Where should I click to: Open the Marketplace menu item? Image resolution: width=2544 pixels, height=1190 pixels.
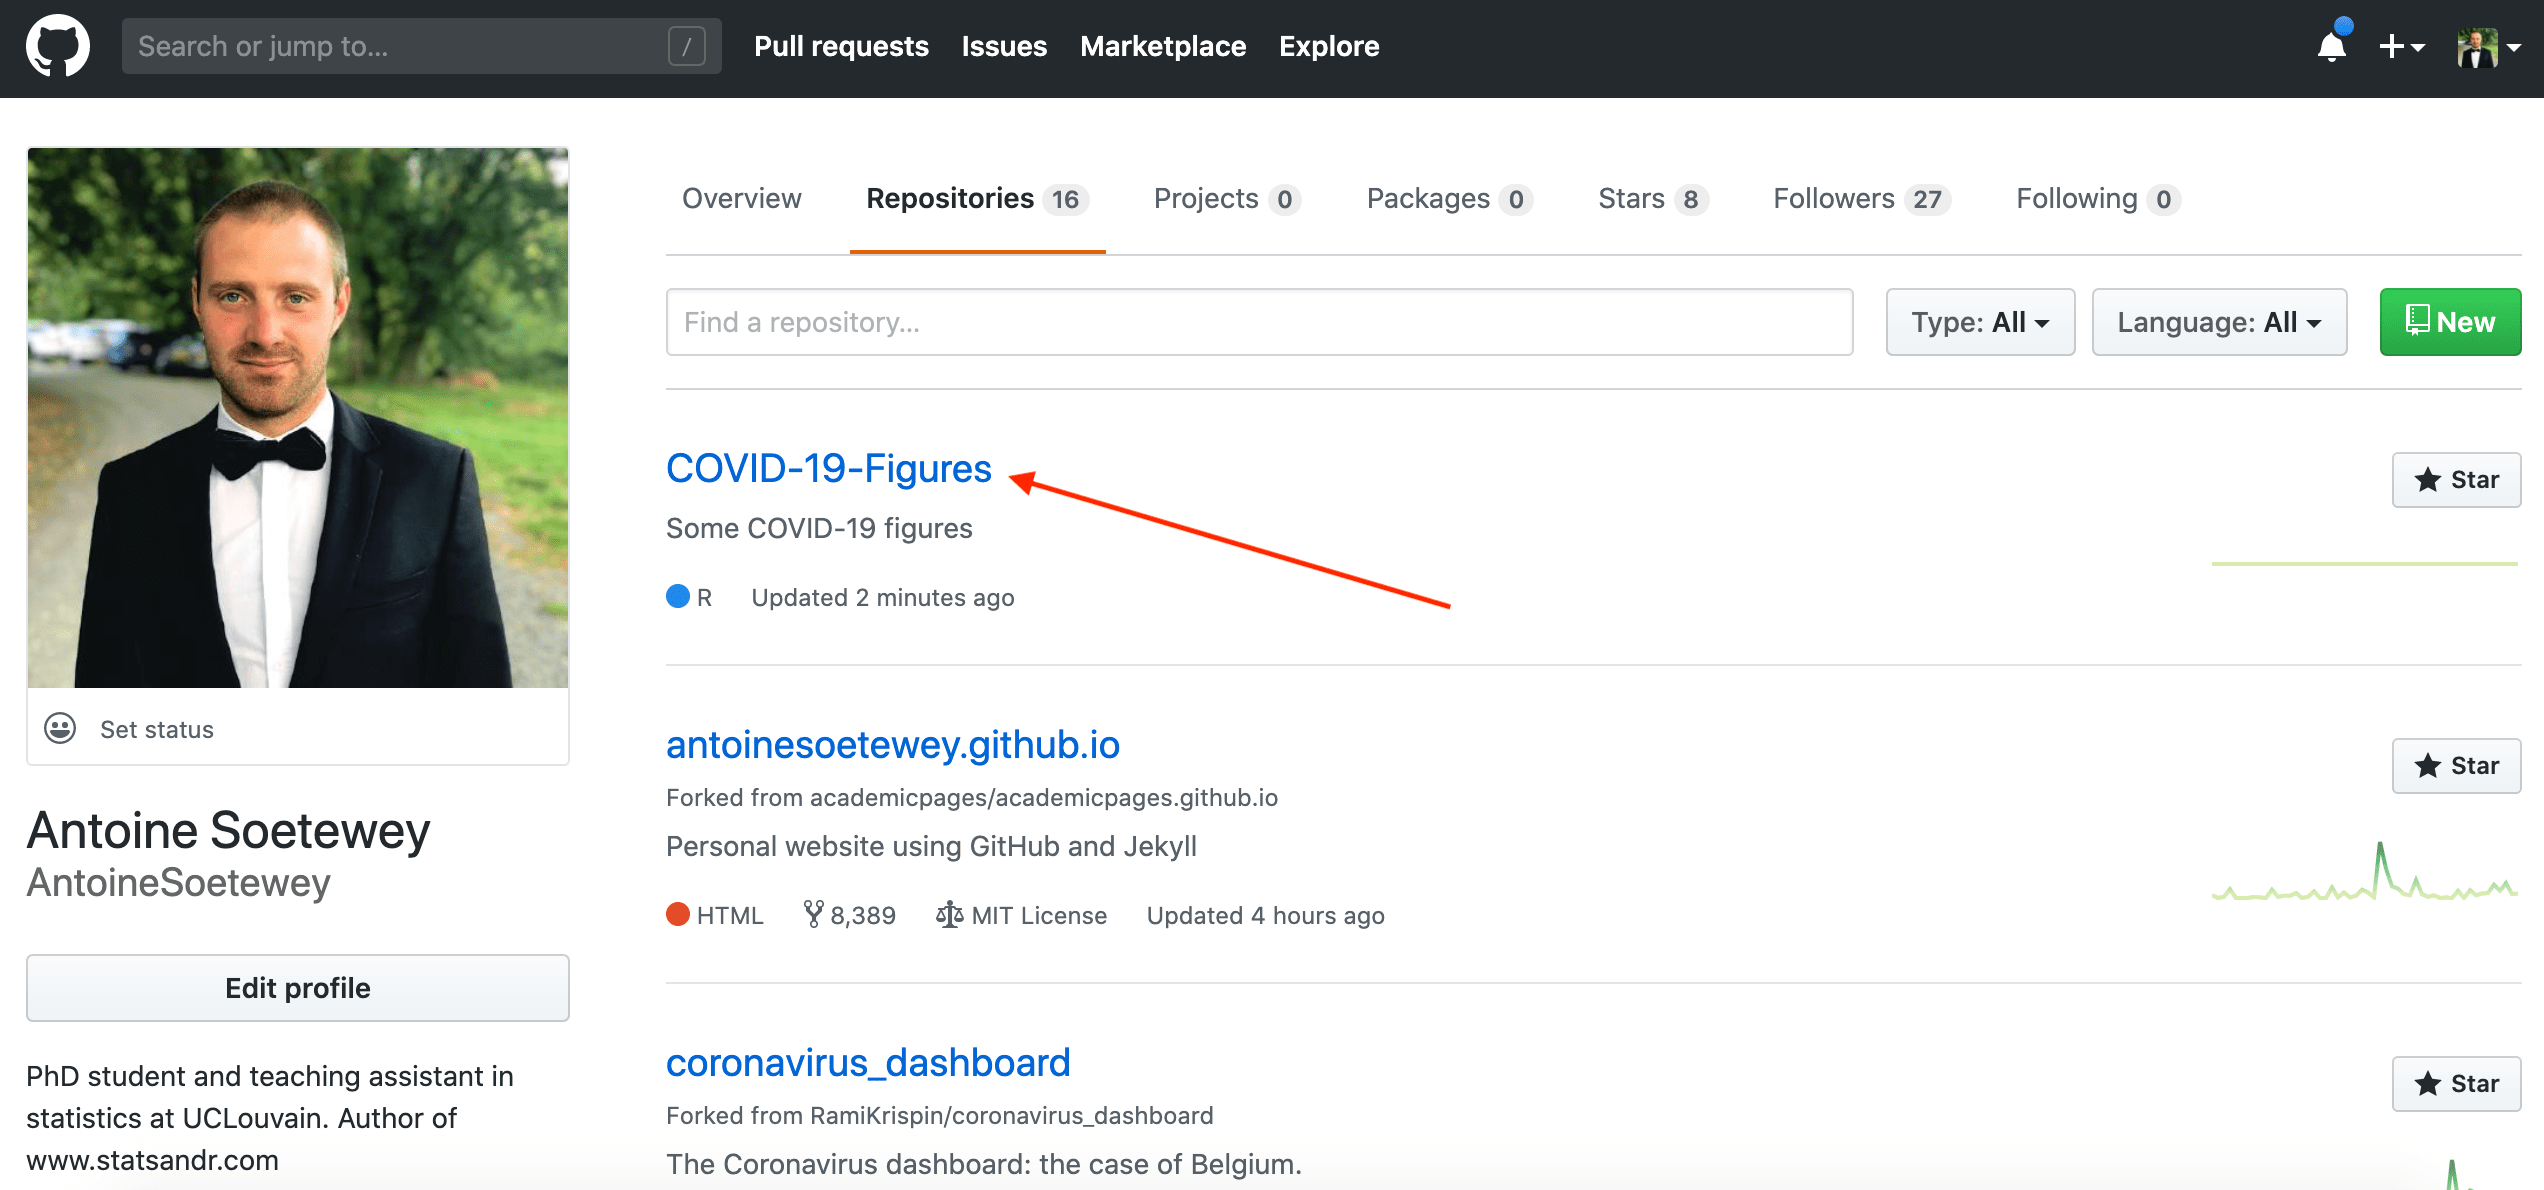[1162, 46]
